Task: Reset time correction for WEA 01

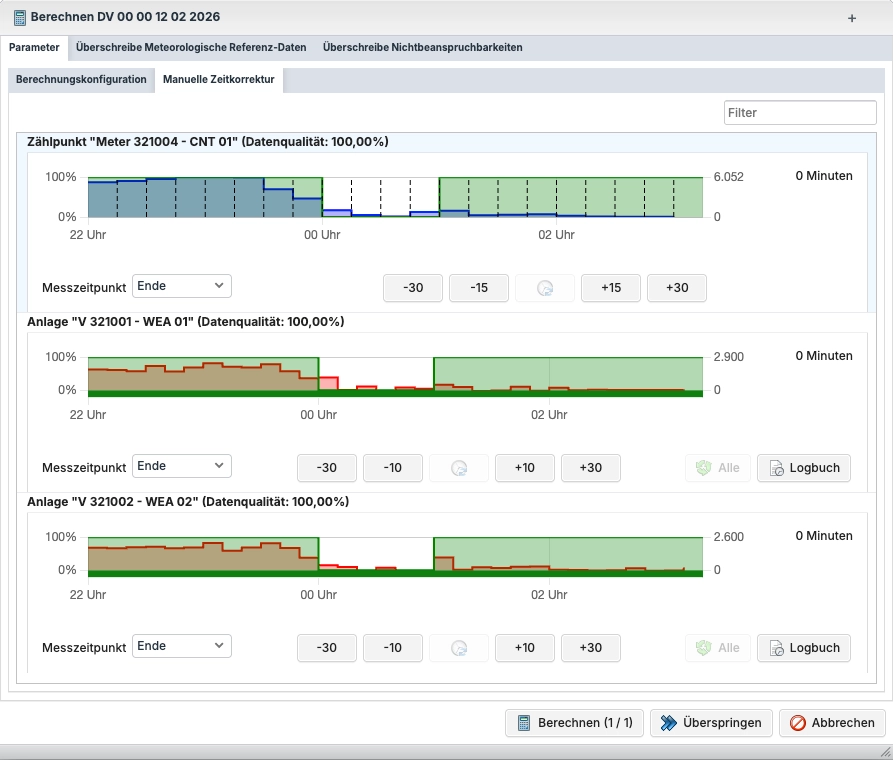Action: click(x=459, y=468)
